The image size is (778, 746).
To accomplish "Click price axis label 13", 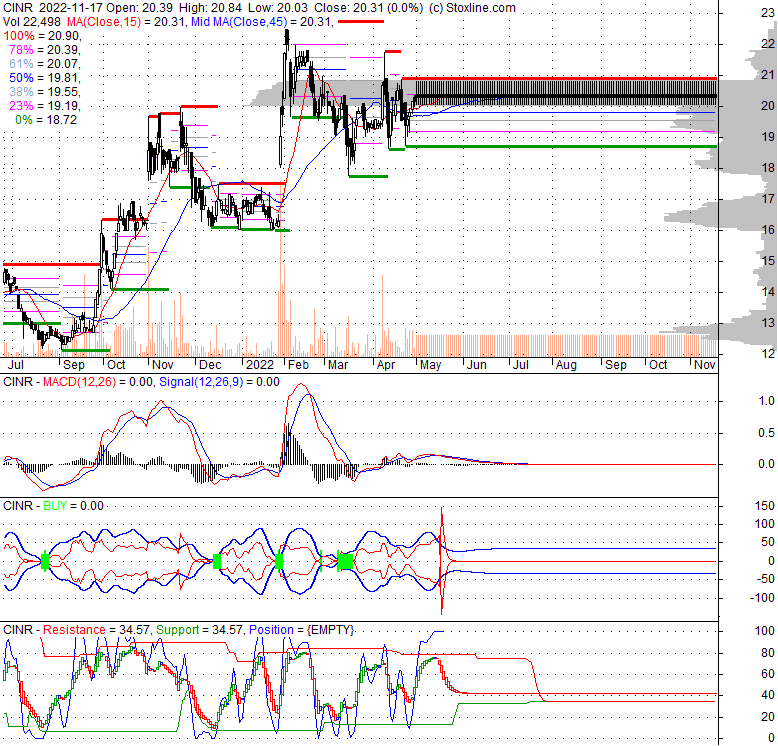I will point(768,322).
